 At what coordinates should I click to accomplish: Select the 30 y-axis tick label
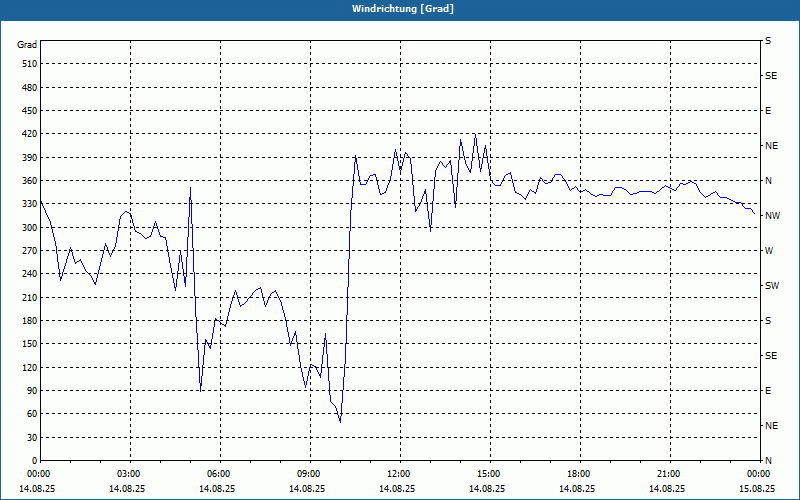pyautogui.click(x=32, y=437)
